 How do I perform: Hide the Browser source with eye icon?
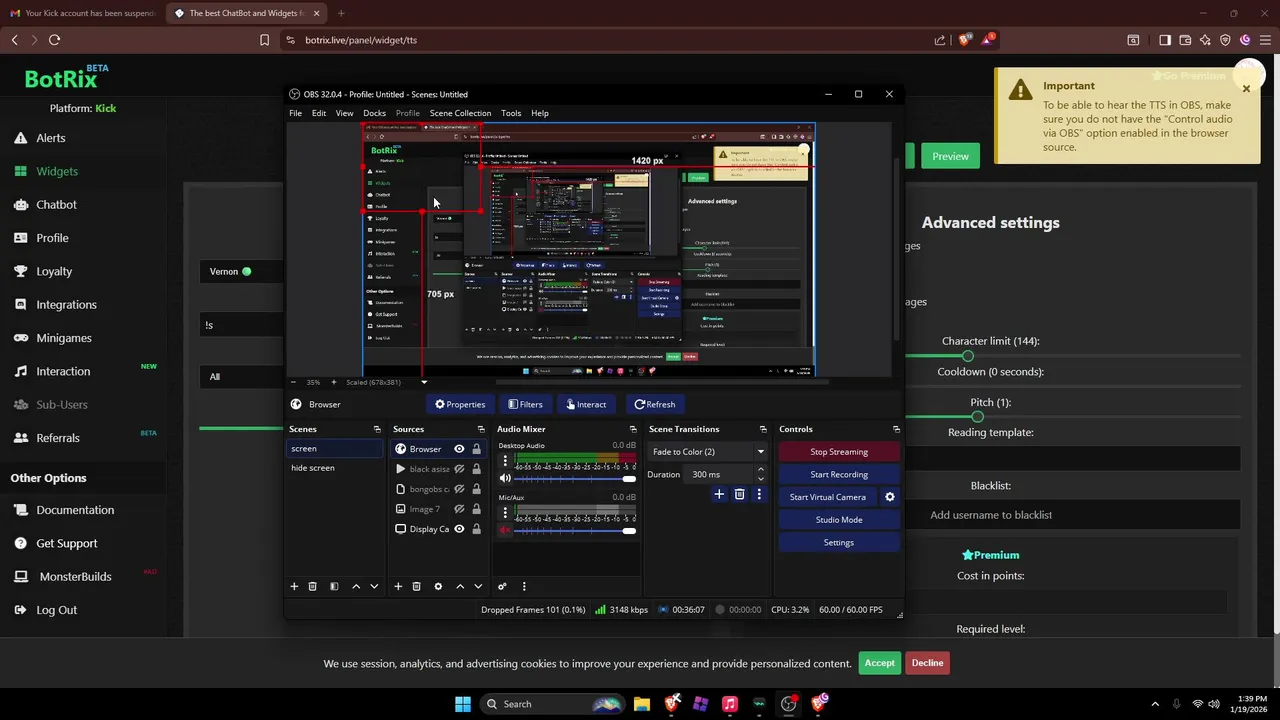pyautogui.click(x=459, y=449)
